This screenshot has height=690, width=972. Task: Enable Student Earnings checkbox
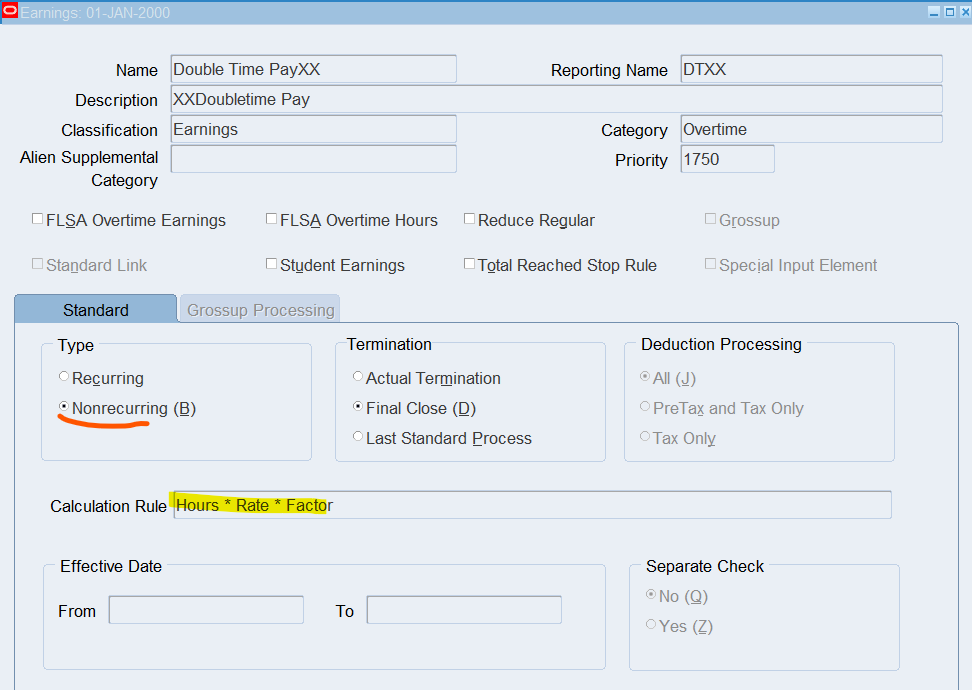click(271, 264)
